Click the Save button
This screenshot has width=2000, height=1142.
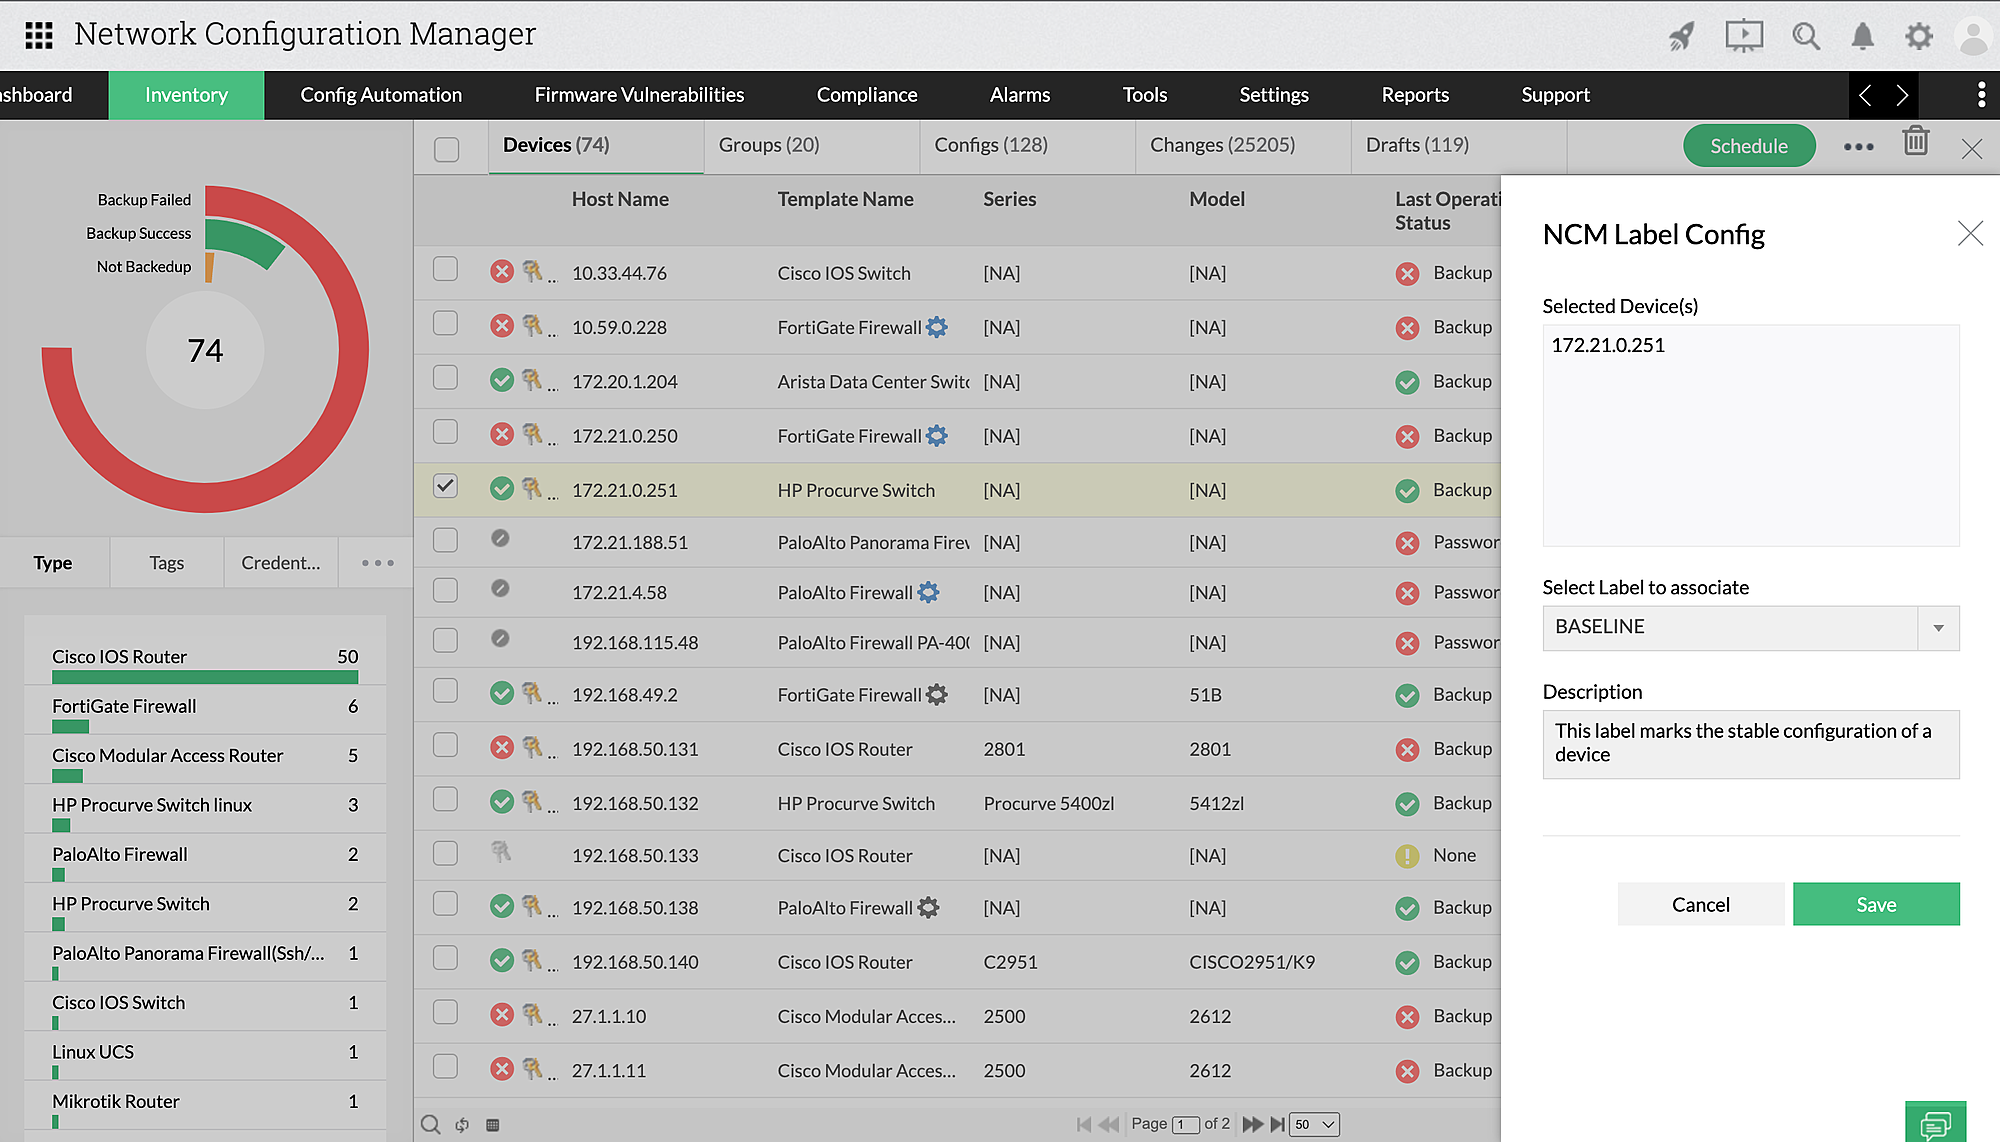[1875, 904]
